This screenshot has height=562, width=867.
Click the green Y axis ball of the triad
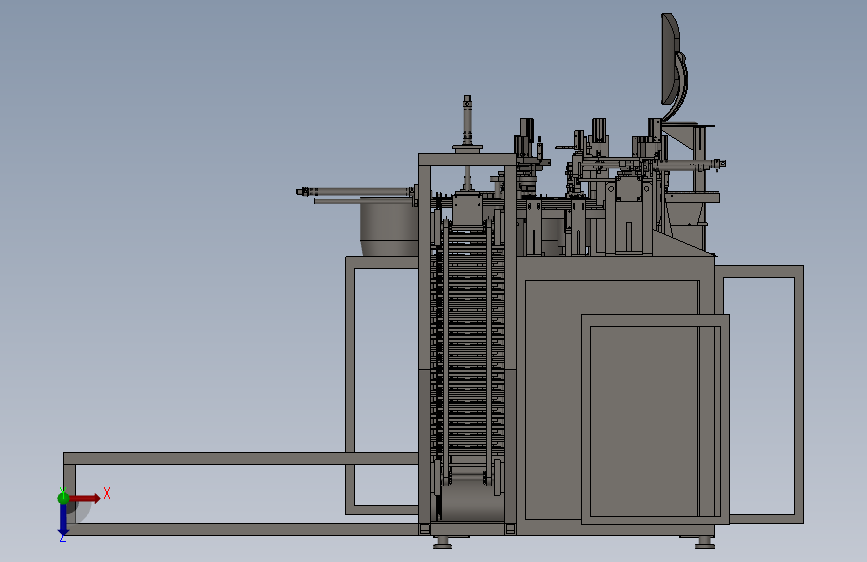pyautogui.click(x=63, y=498)
